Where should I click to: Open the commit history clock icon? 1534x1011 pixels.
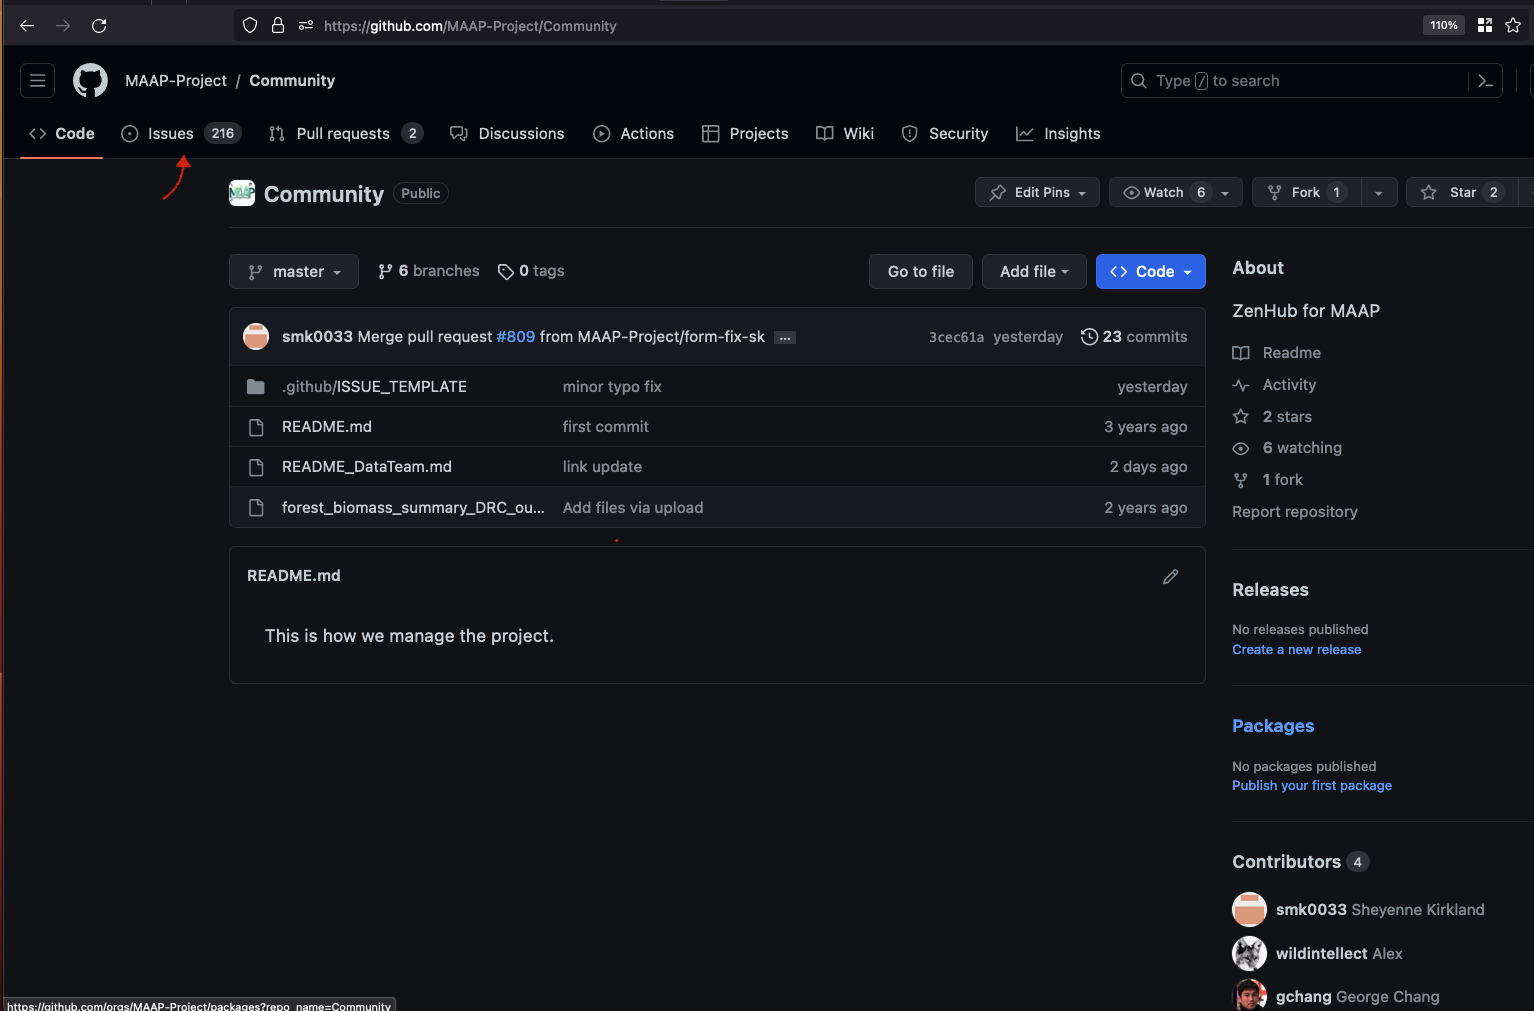pyautogui.click(x=1089, y=337)
